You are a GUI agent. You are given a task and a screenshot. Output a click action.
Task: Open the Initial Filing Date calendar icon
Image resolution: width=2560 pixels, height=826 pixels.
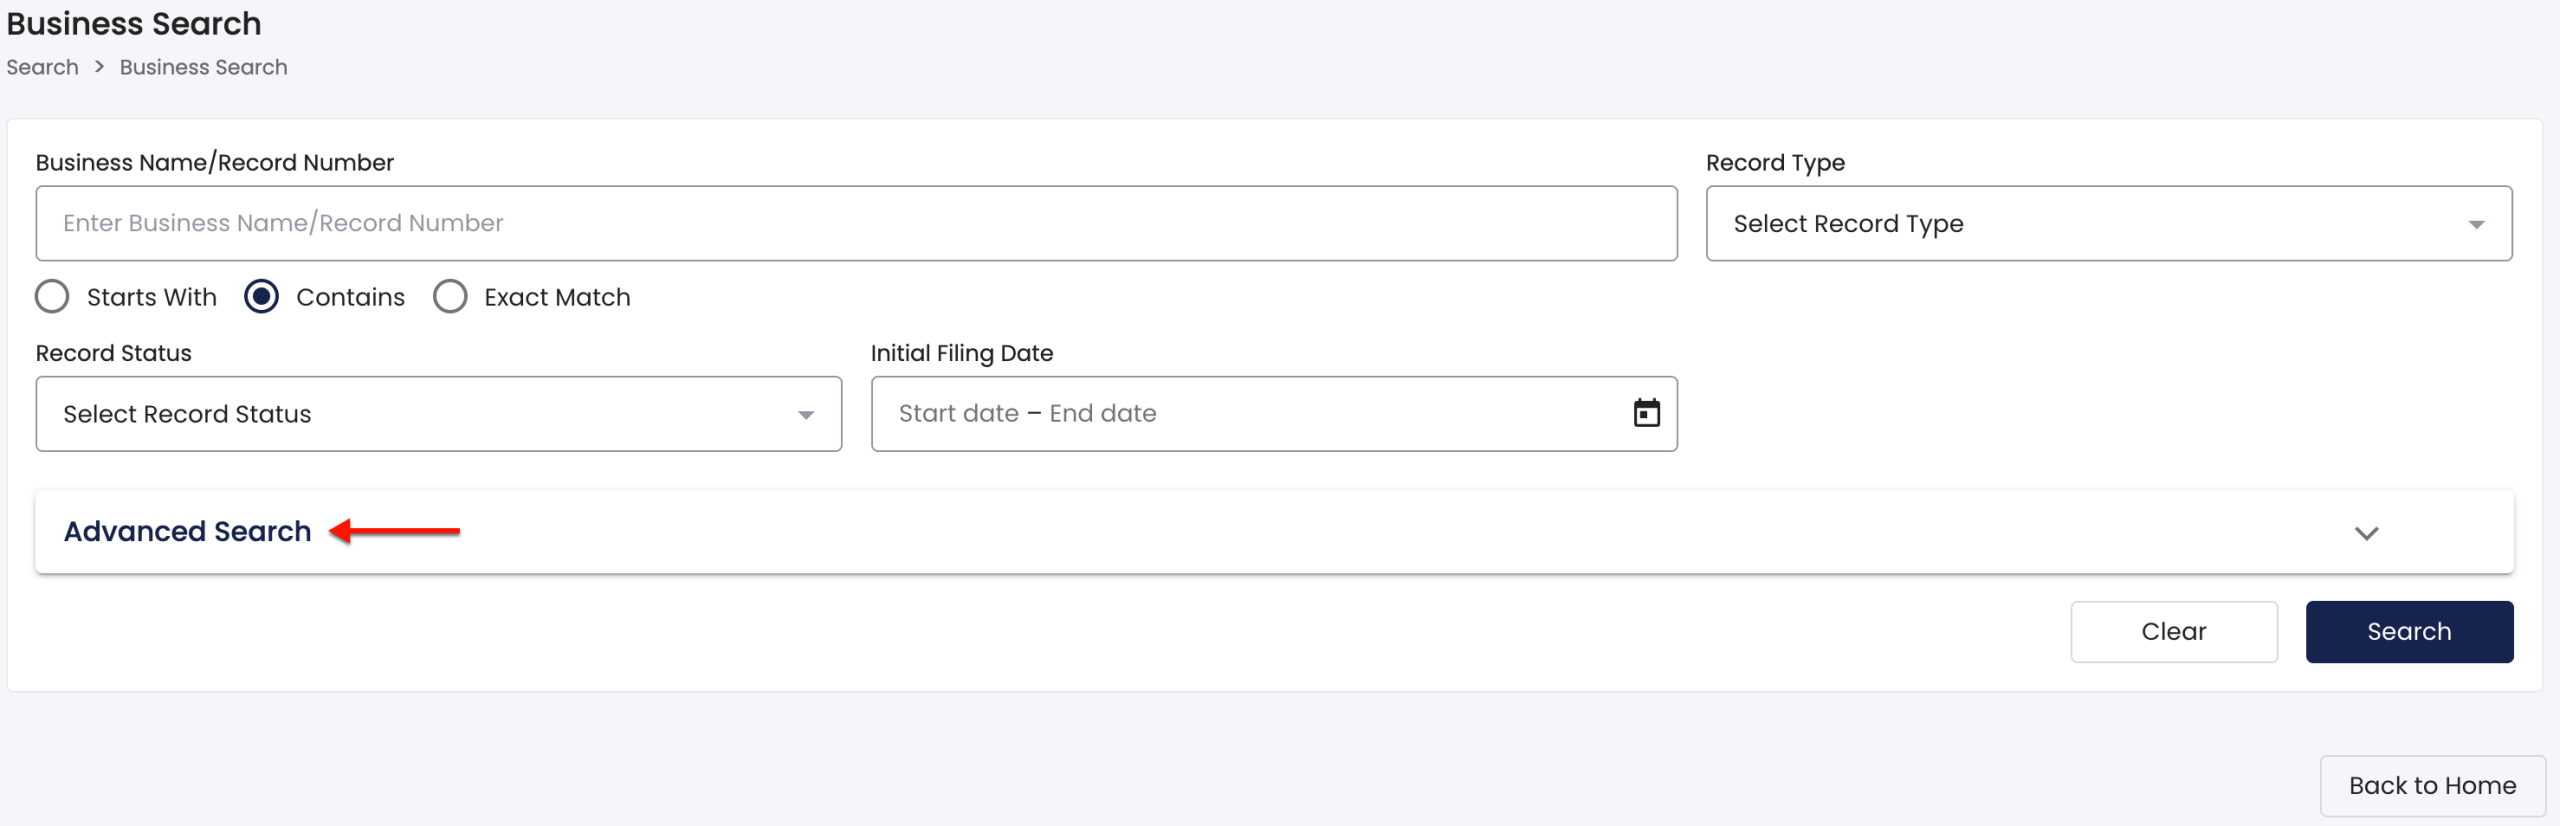click(x=1646, y=413)
